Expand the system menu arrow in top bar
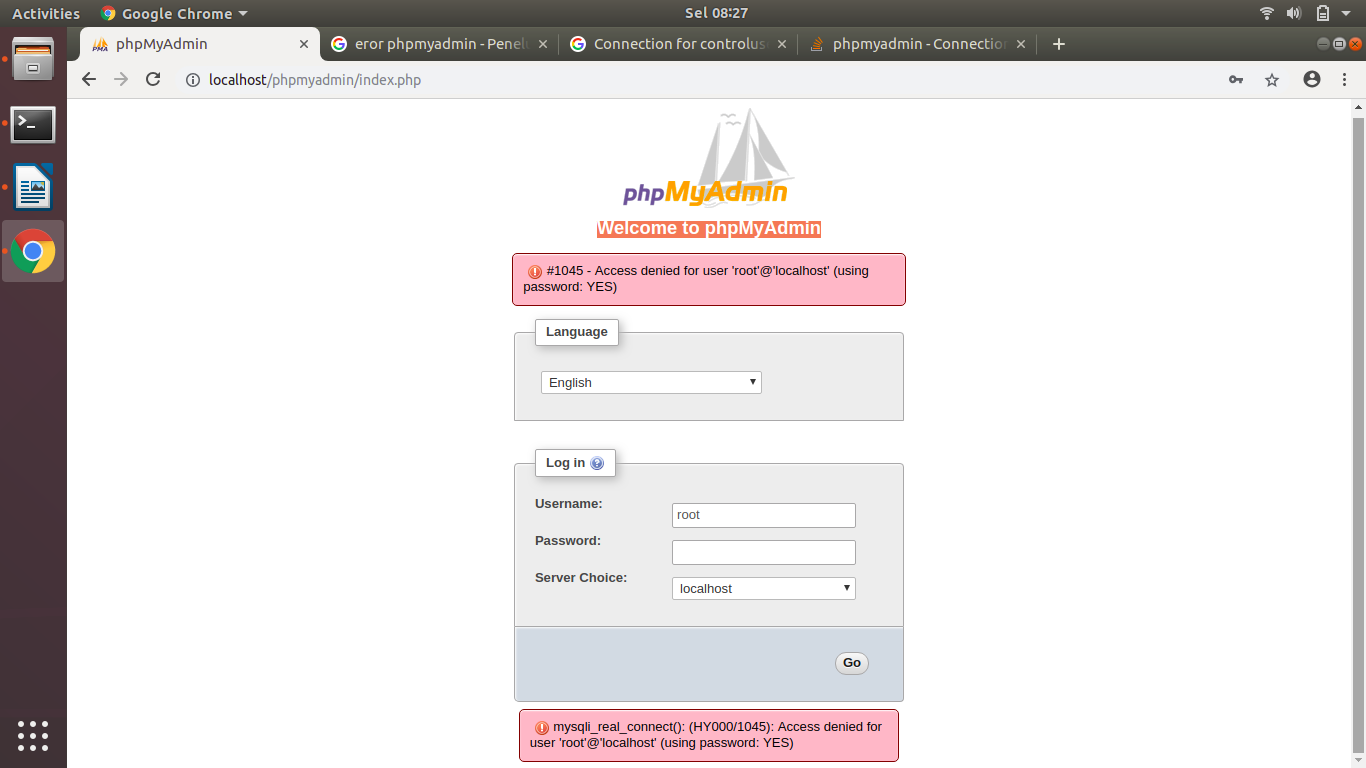Viewport: 1366px width, 768px height. point(1348,13)
